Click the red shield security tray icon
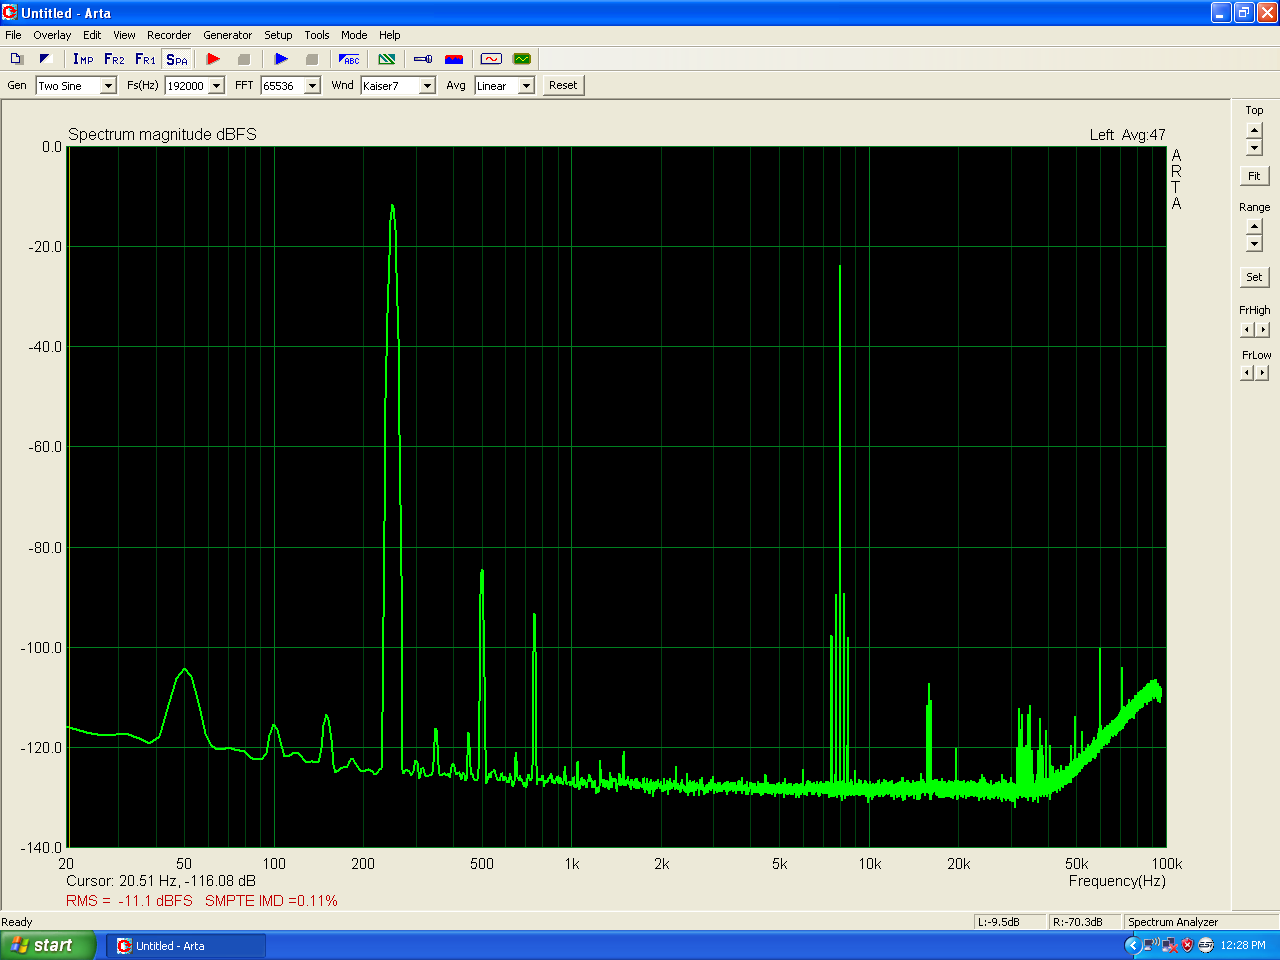The height and width of the screenshot is (960, 1280). click(1187, 945)
